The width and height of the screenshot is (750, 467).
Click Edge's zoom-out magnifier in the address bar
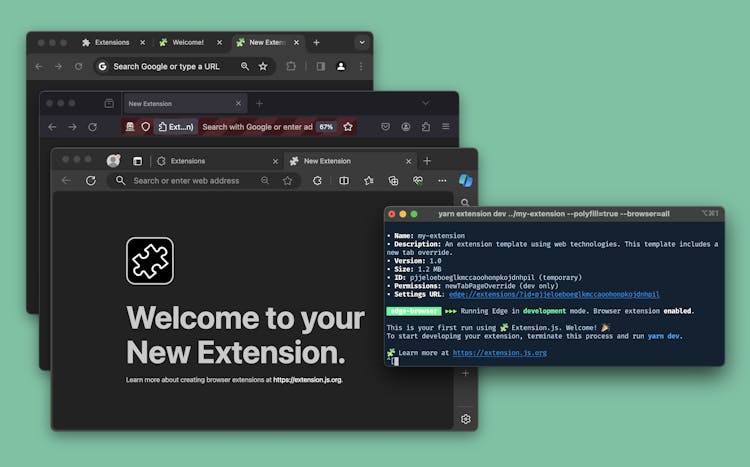click(265, 180)
